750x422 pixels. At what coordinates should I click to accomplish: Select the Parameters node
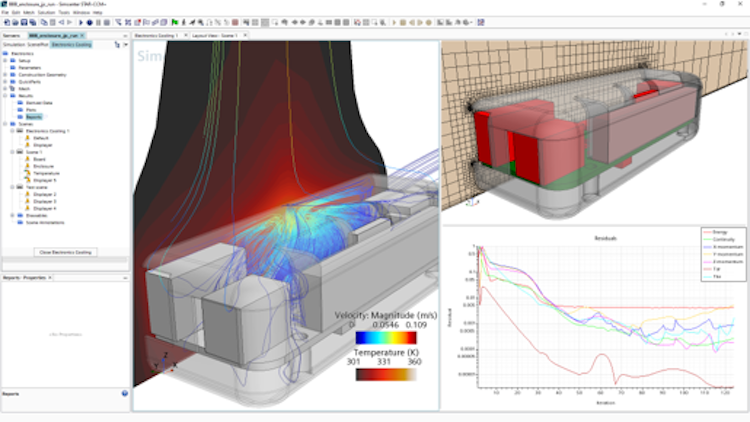[30, 67]
